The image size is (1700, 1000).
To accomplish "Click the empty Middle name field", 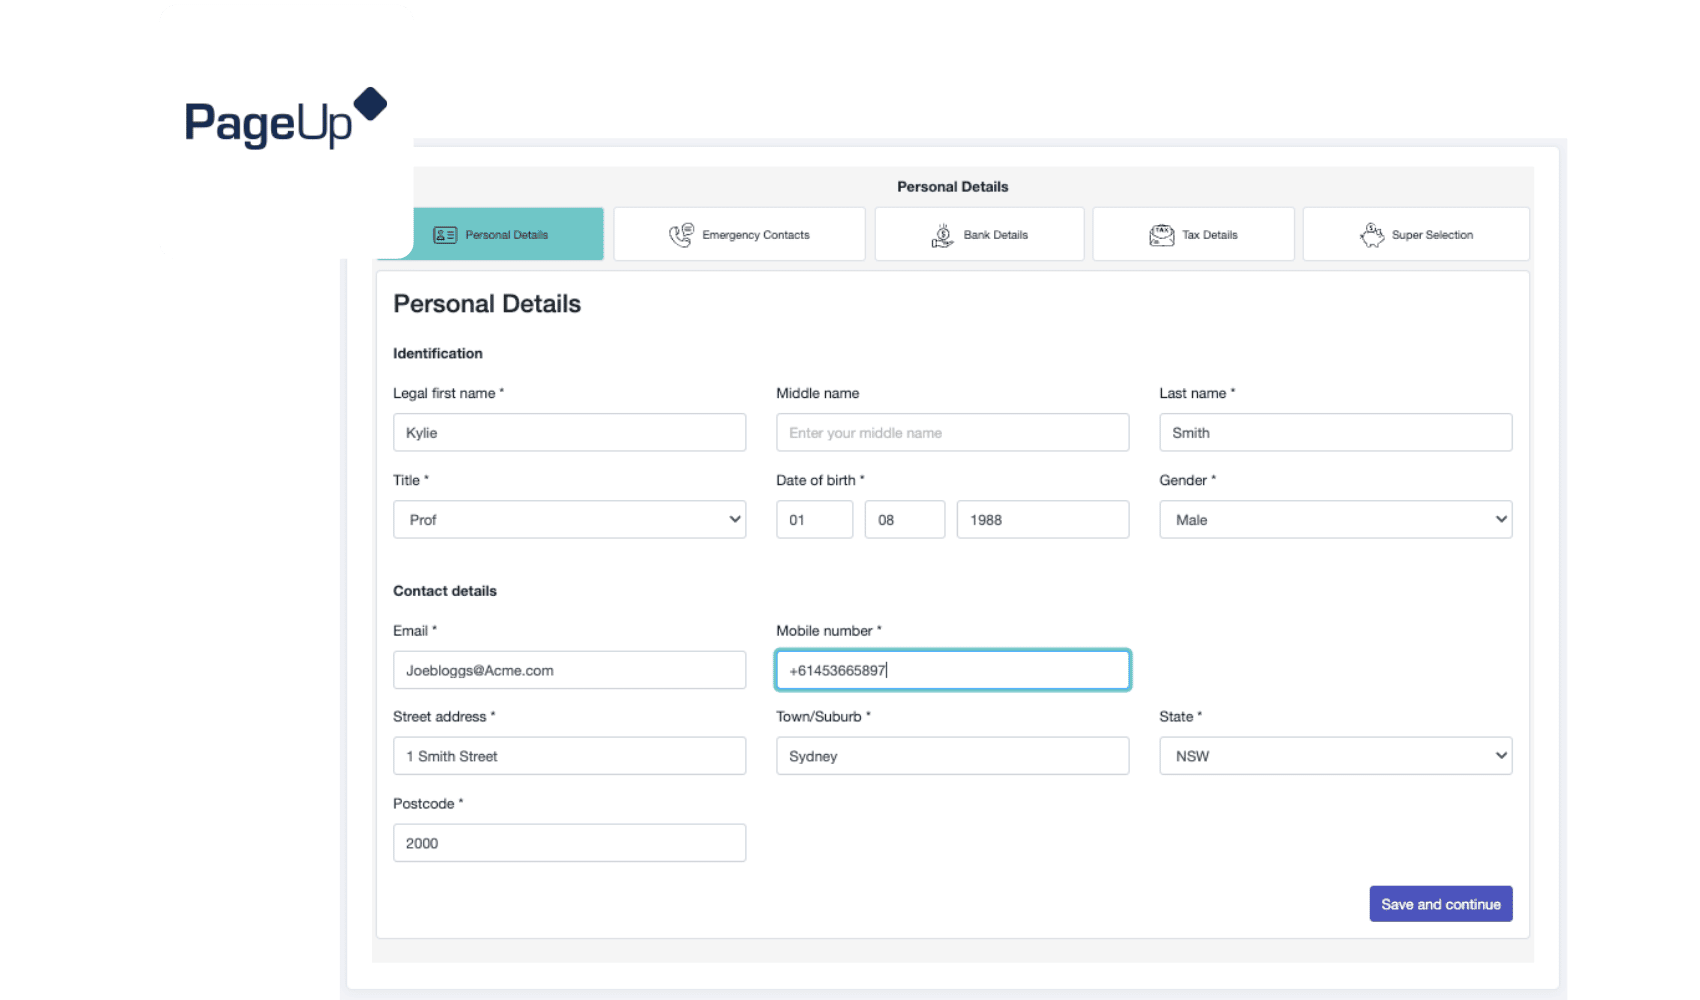I will pyautogui.click(x=952, y=432).
